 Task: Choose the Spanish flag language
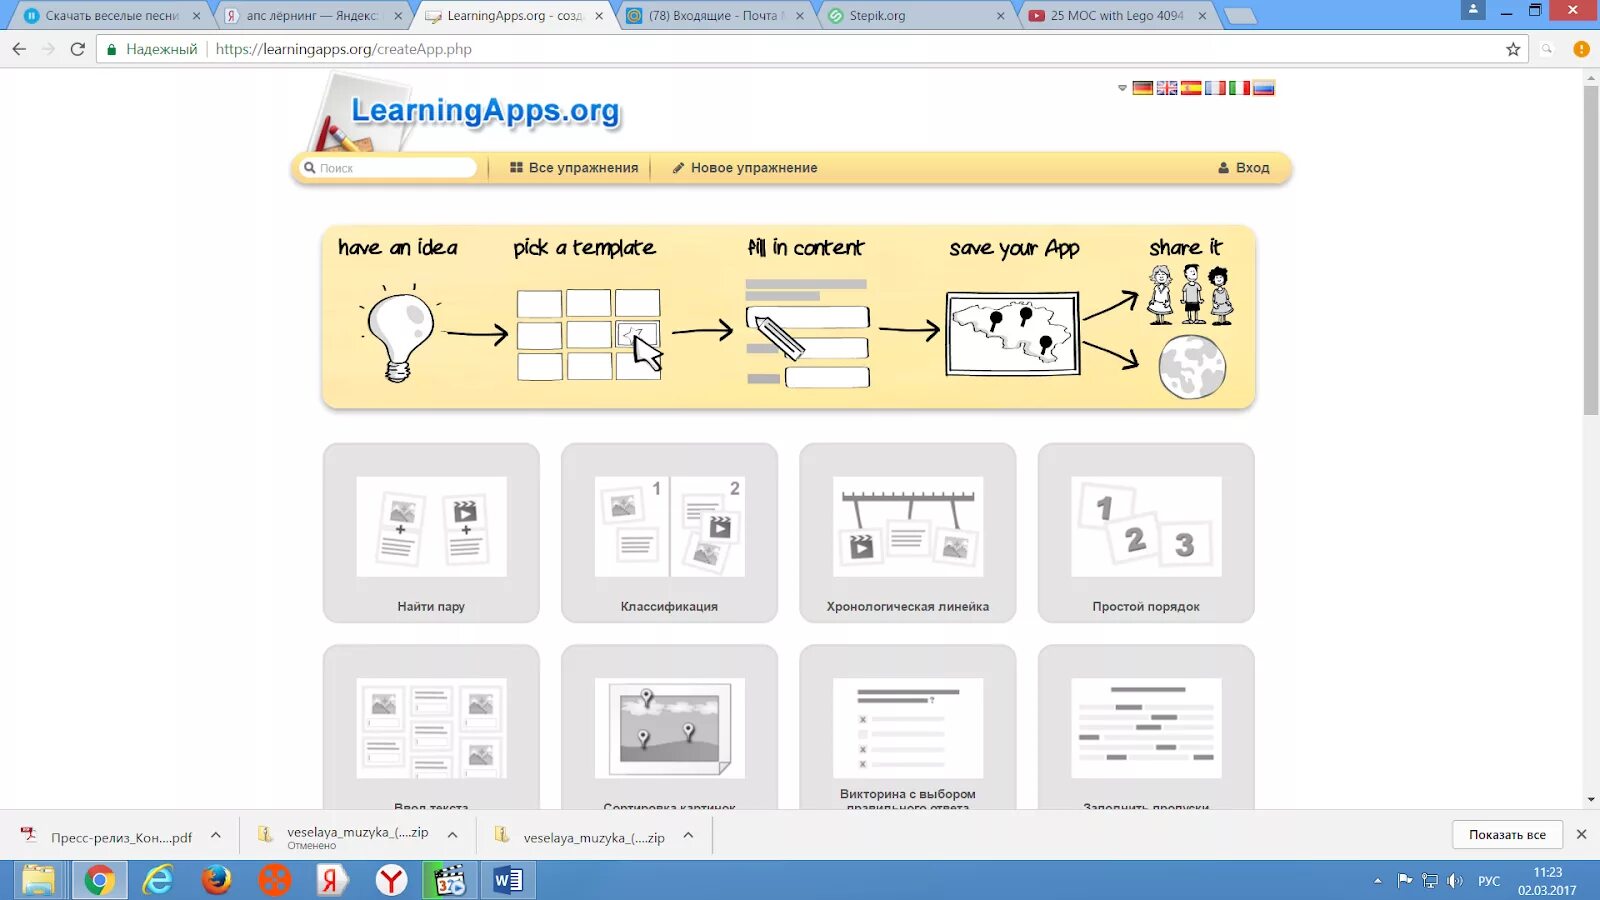1191,88
